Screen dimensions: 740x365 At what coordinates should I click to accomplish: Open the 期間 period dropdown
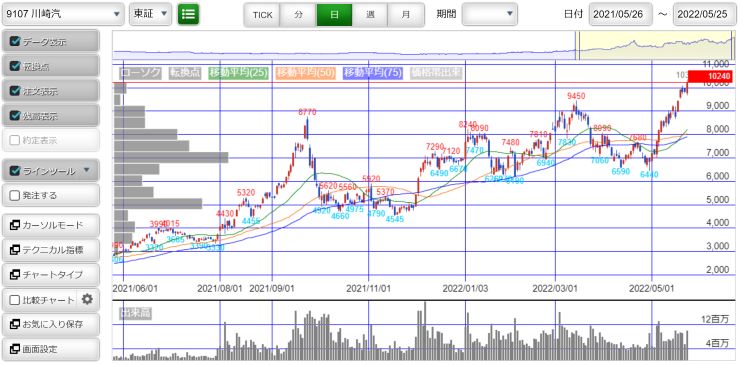point(489,14)
